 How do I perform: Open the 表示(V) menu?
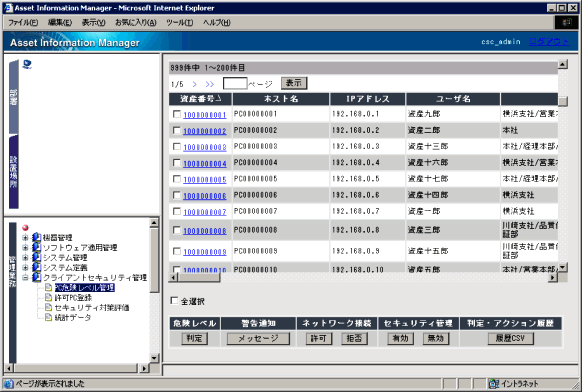coord(94,23)
